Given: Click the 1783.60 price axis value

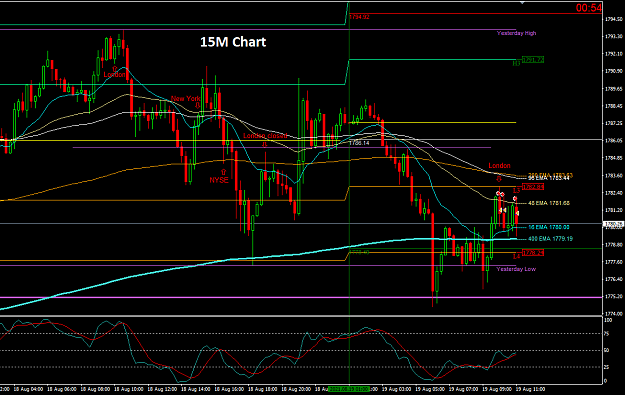Looking at the screenshot, I should point(614,175).
